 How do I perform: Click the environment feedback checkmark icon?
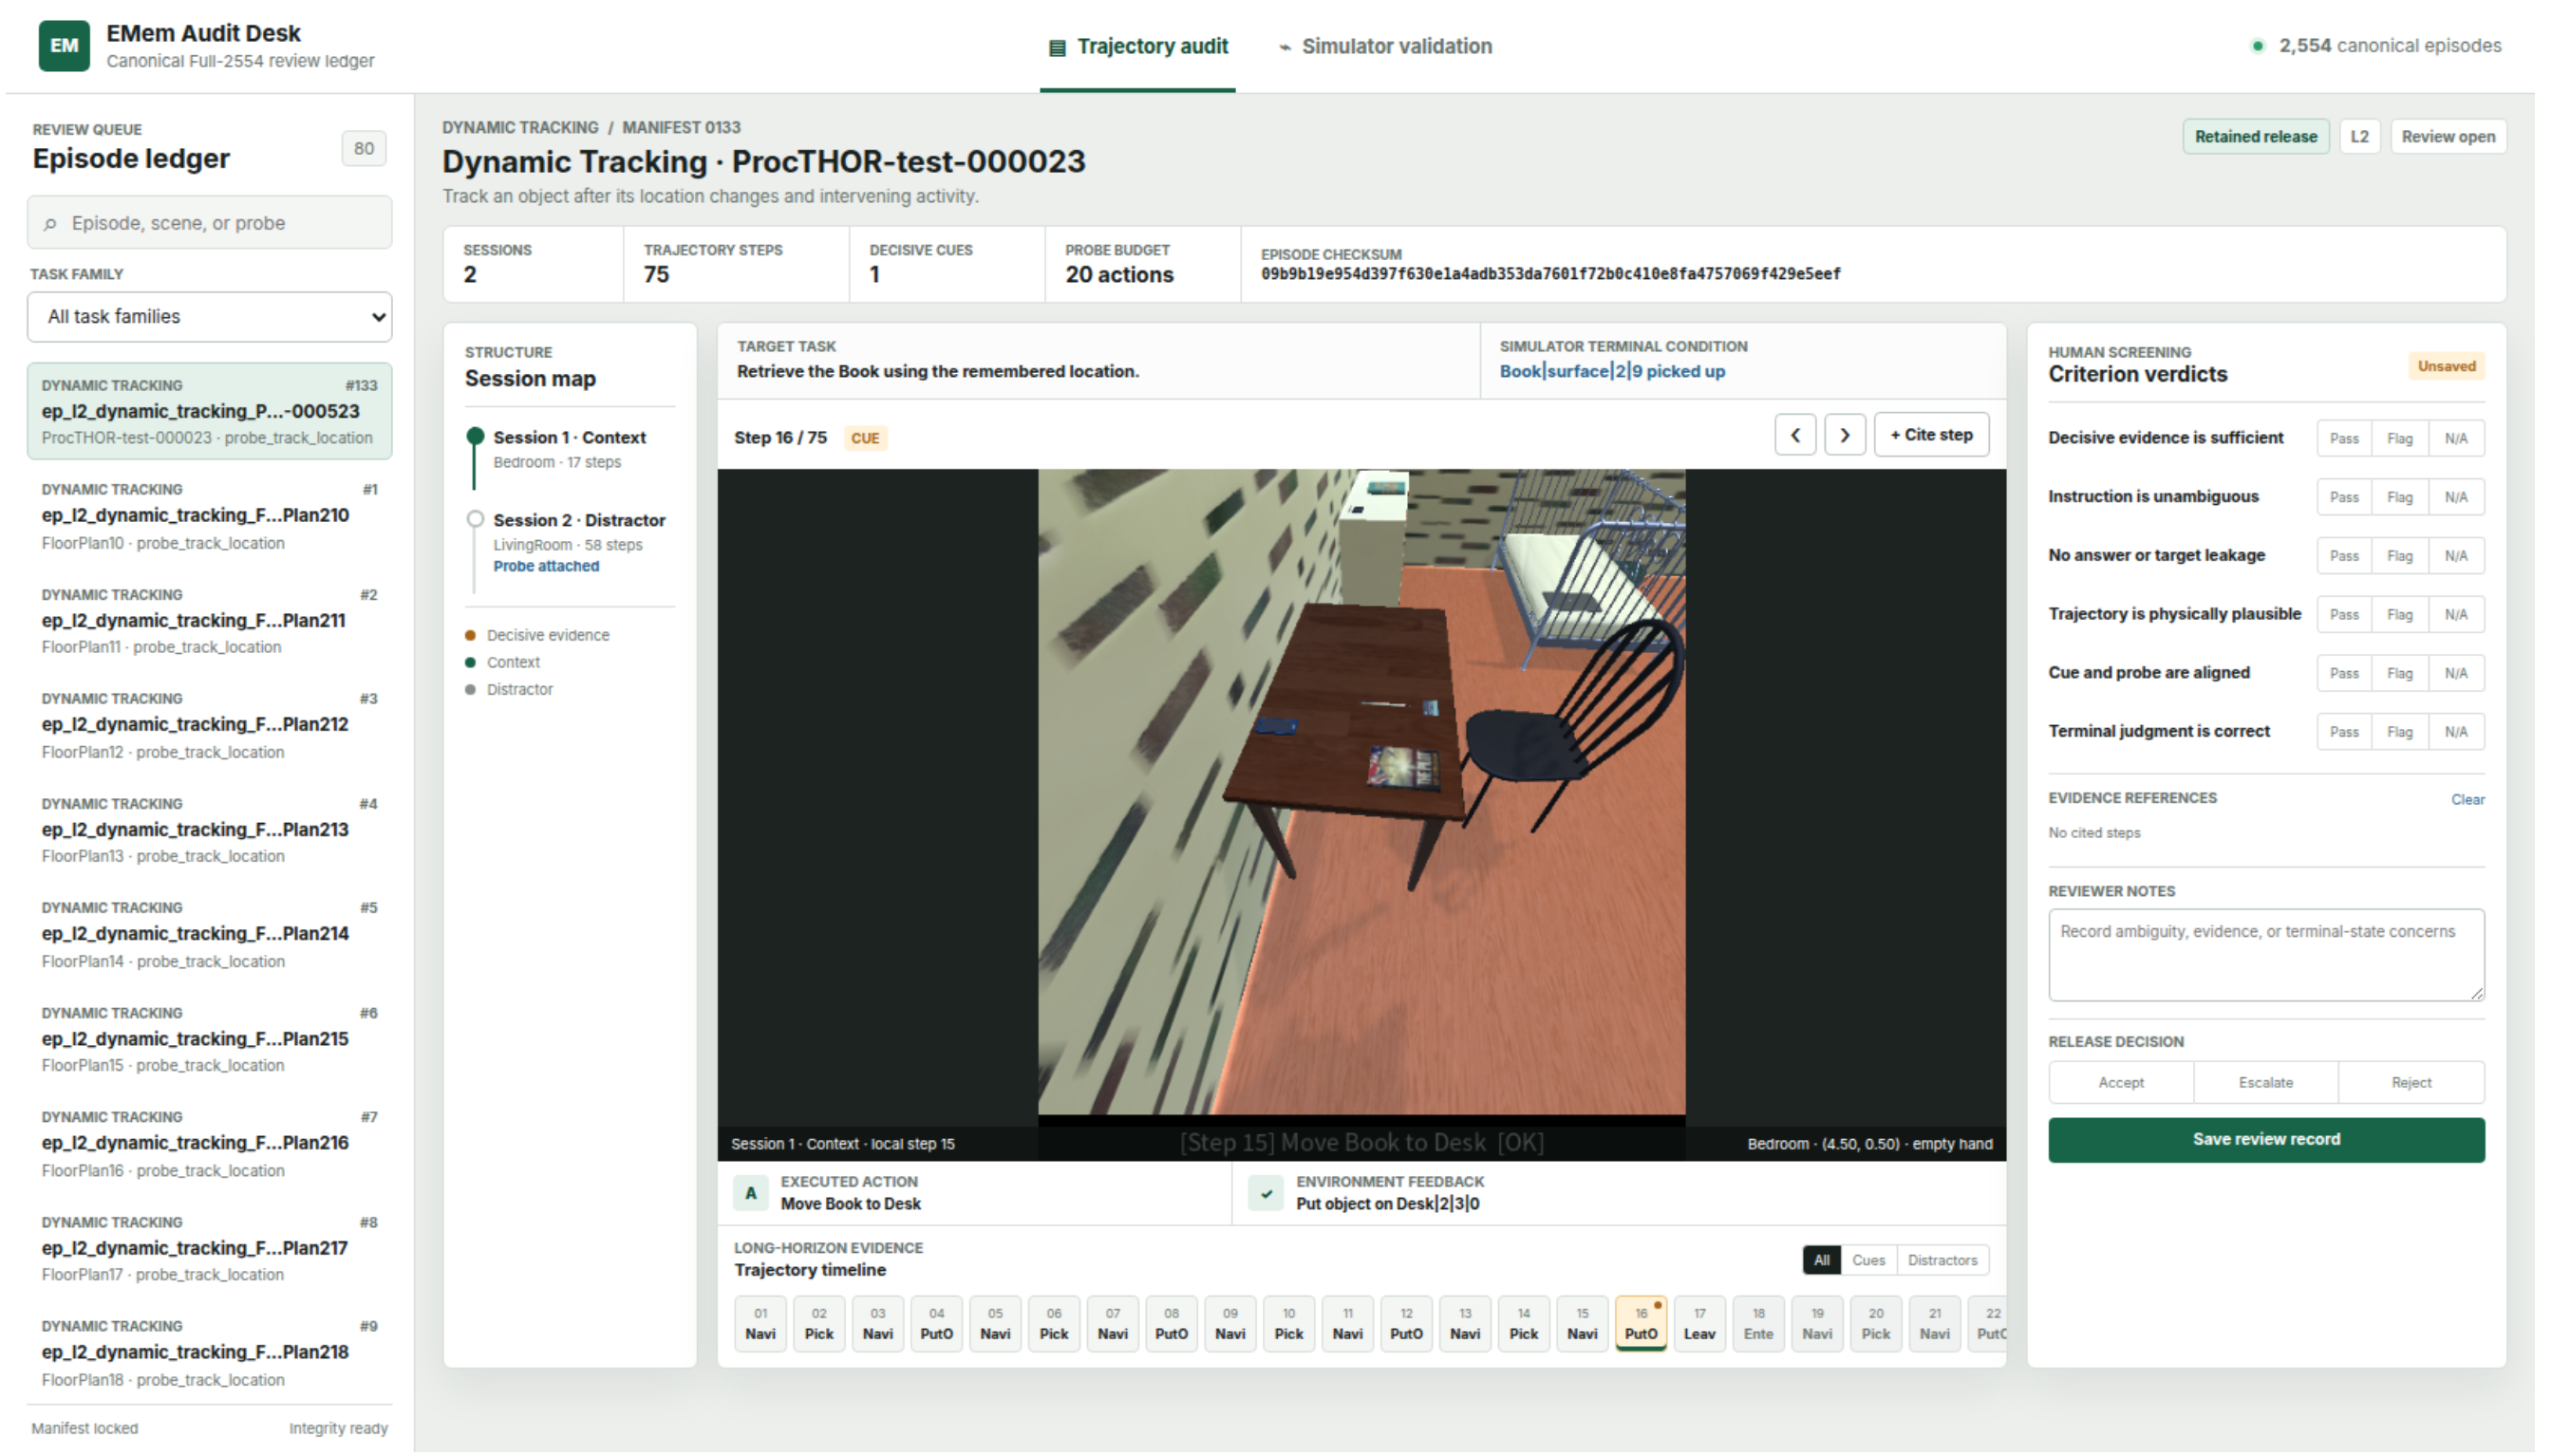(1266, 1193)
